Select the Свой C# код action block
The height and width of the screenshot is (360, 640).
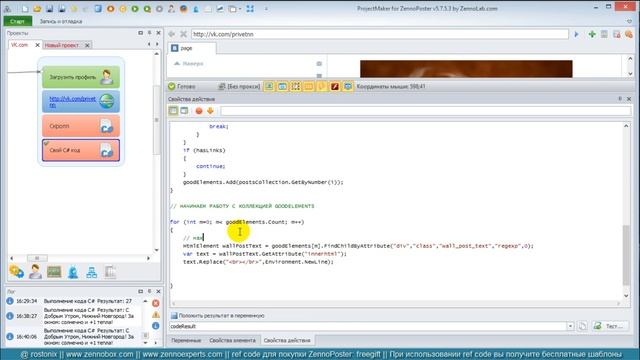pyautogui.click(x=81, y=150)
